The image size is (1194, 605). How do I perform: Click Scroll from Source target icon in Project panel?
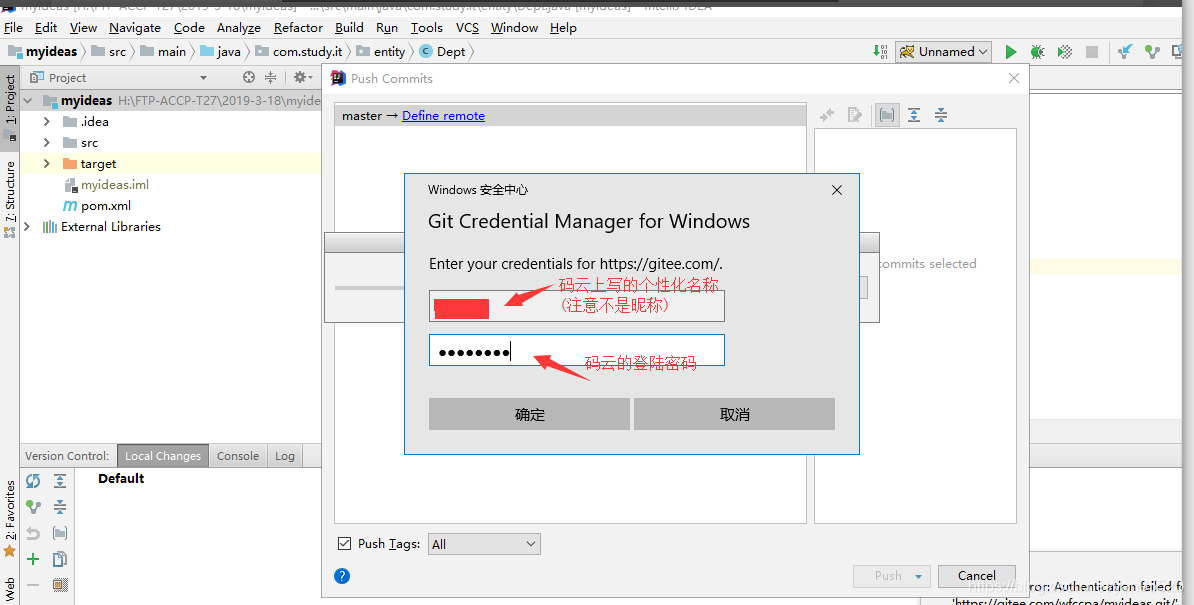click(249, 78)
